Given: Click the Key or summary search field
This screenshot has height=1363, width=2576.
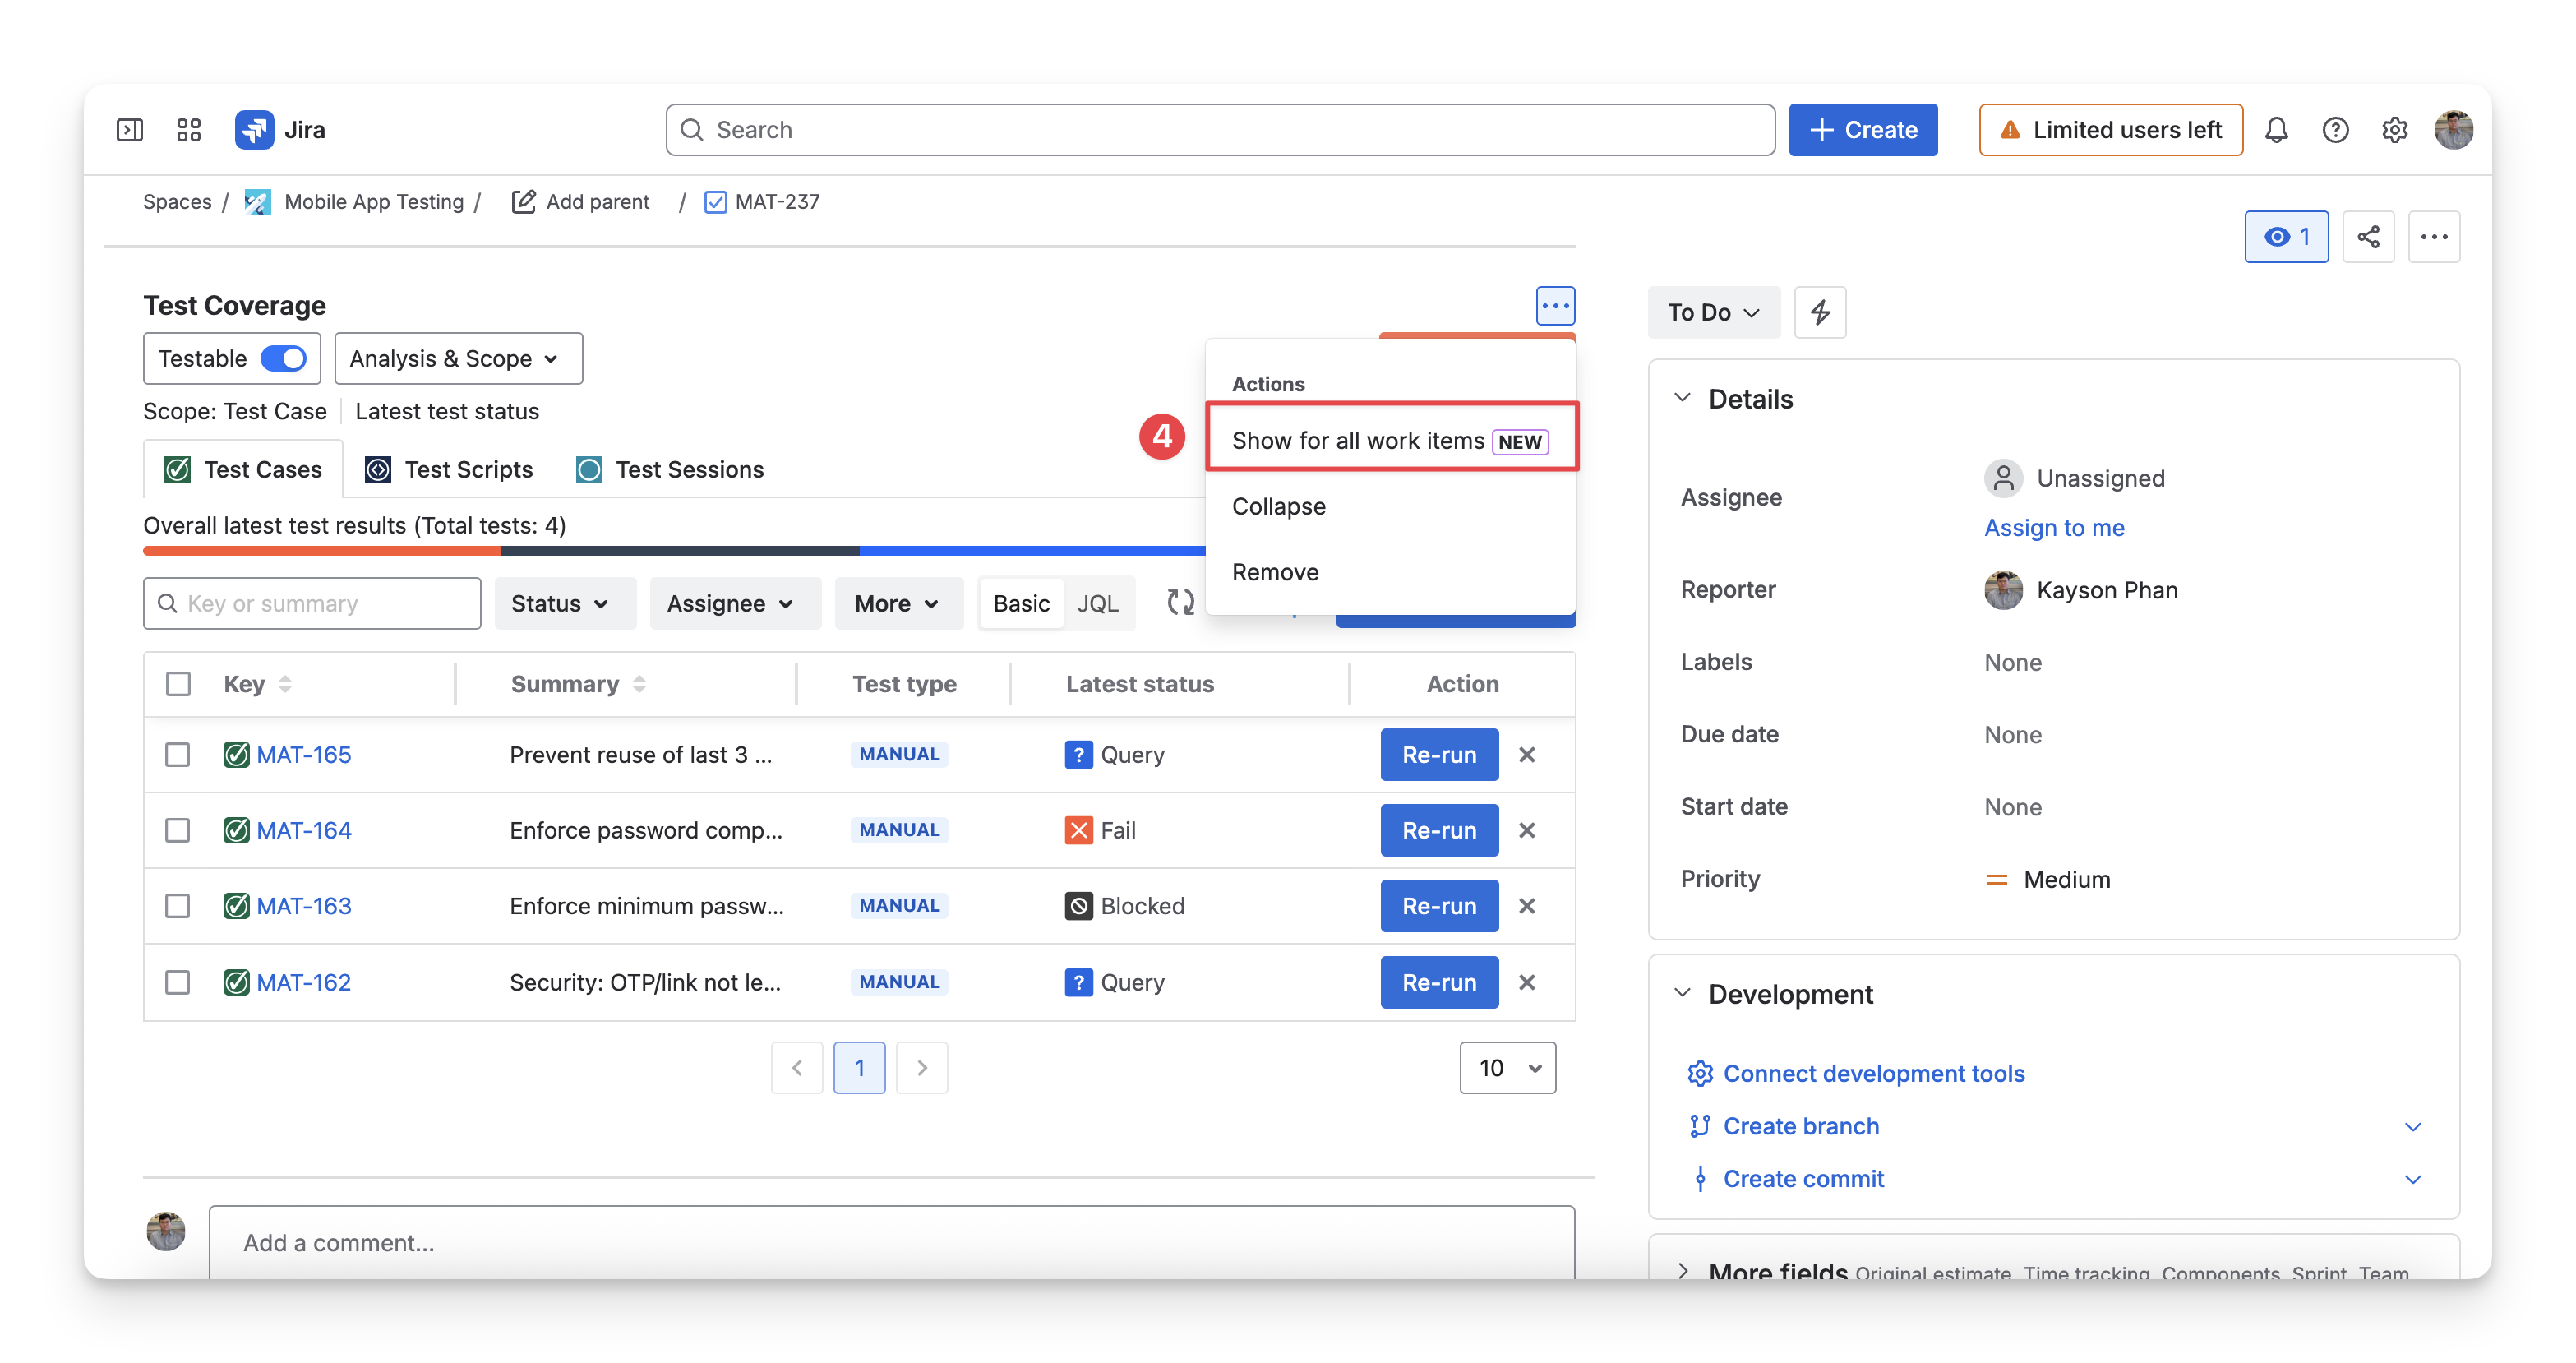Looking at the screenshot, I should click(x=312, y=603).
